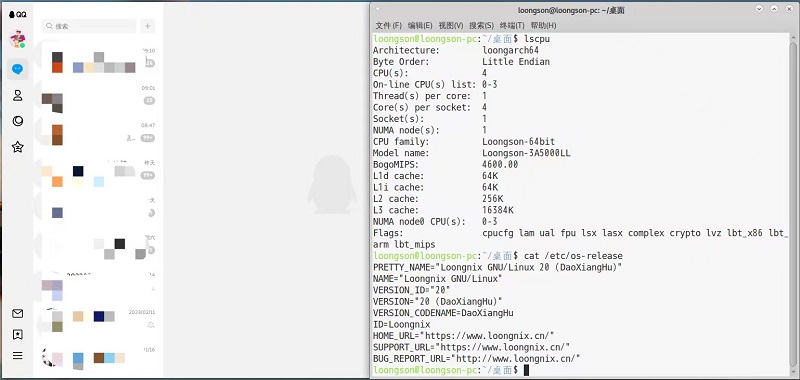Open the 搜索(S) terminal menu
800x380 pixels.
point(481,25)
